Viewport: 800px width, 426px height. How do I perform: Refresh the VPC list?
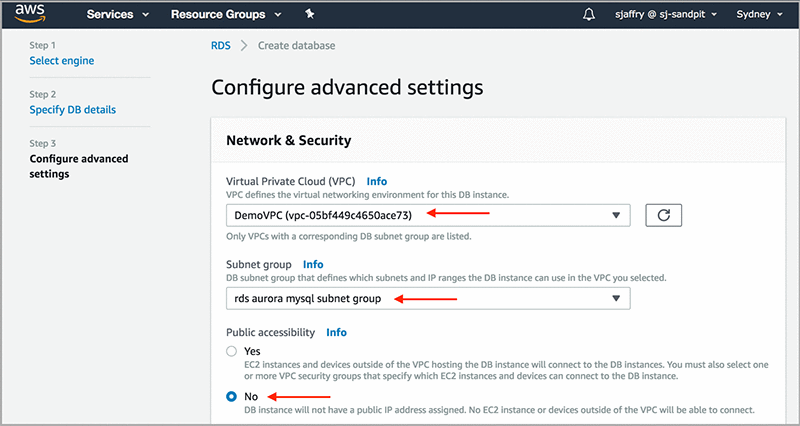(x=663, y=215)
